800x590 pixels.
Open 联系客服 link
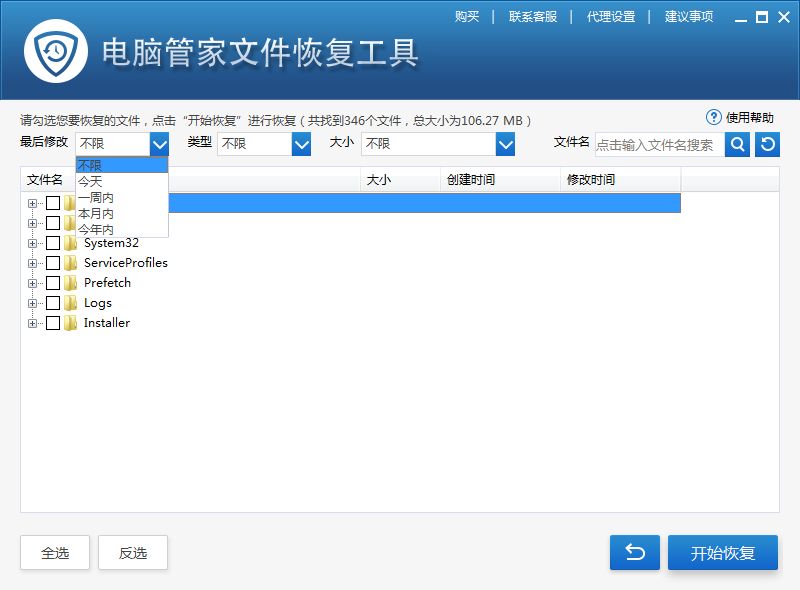(x=533, y=17)
